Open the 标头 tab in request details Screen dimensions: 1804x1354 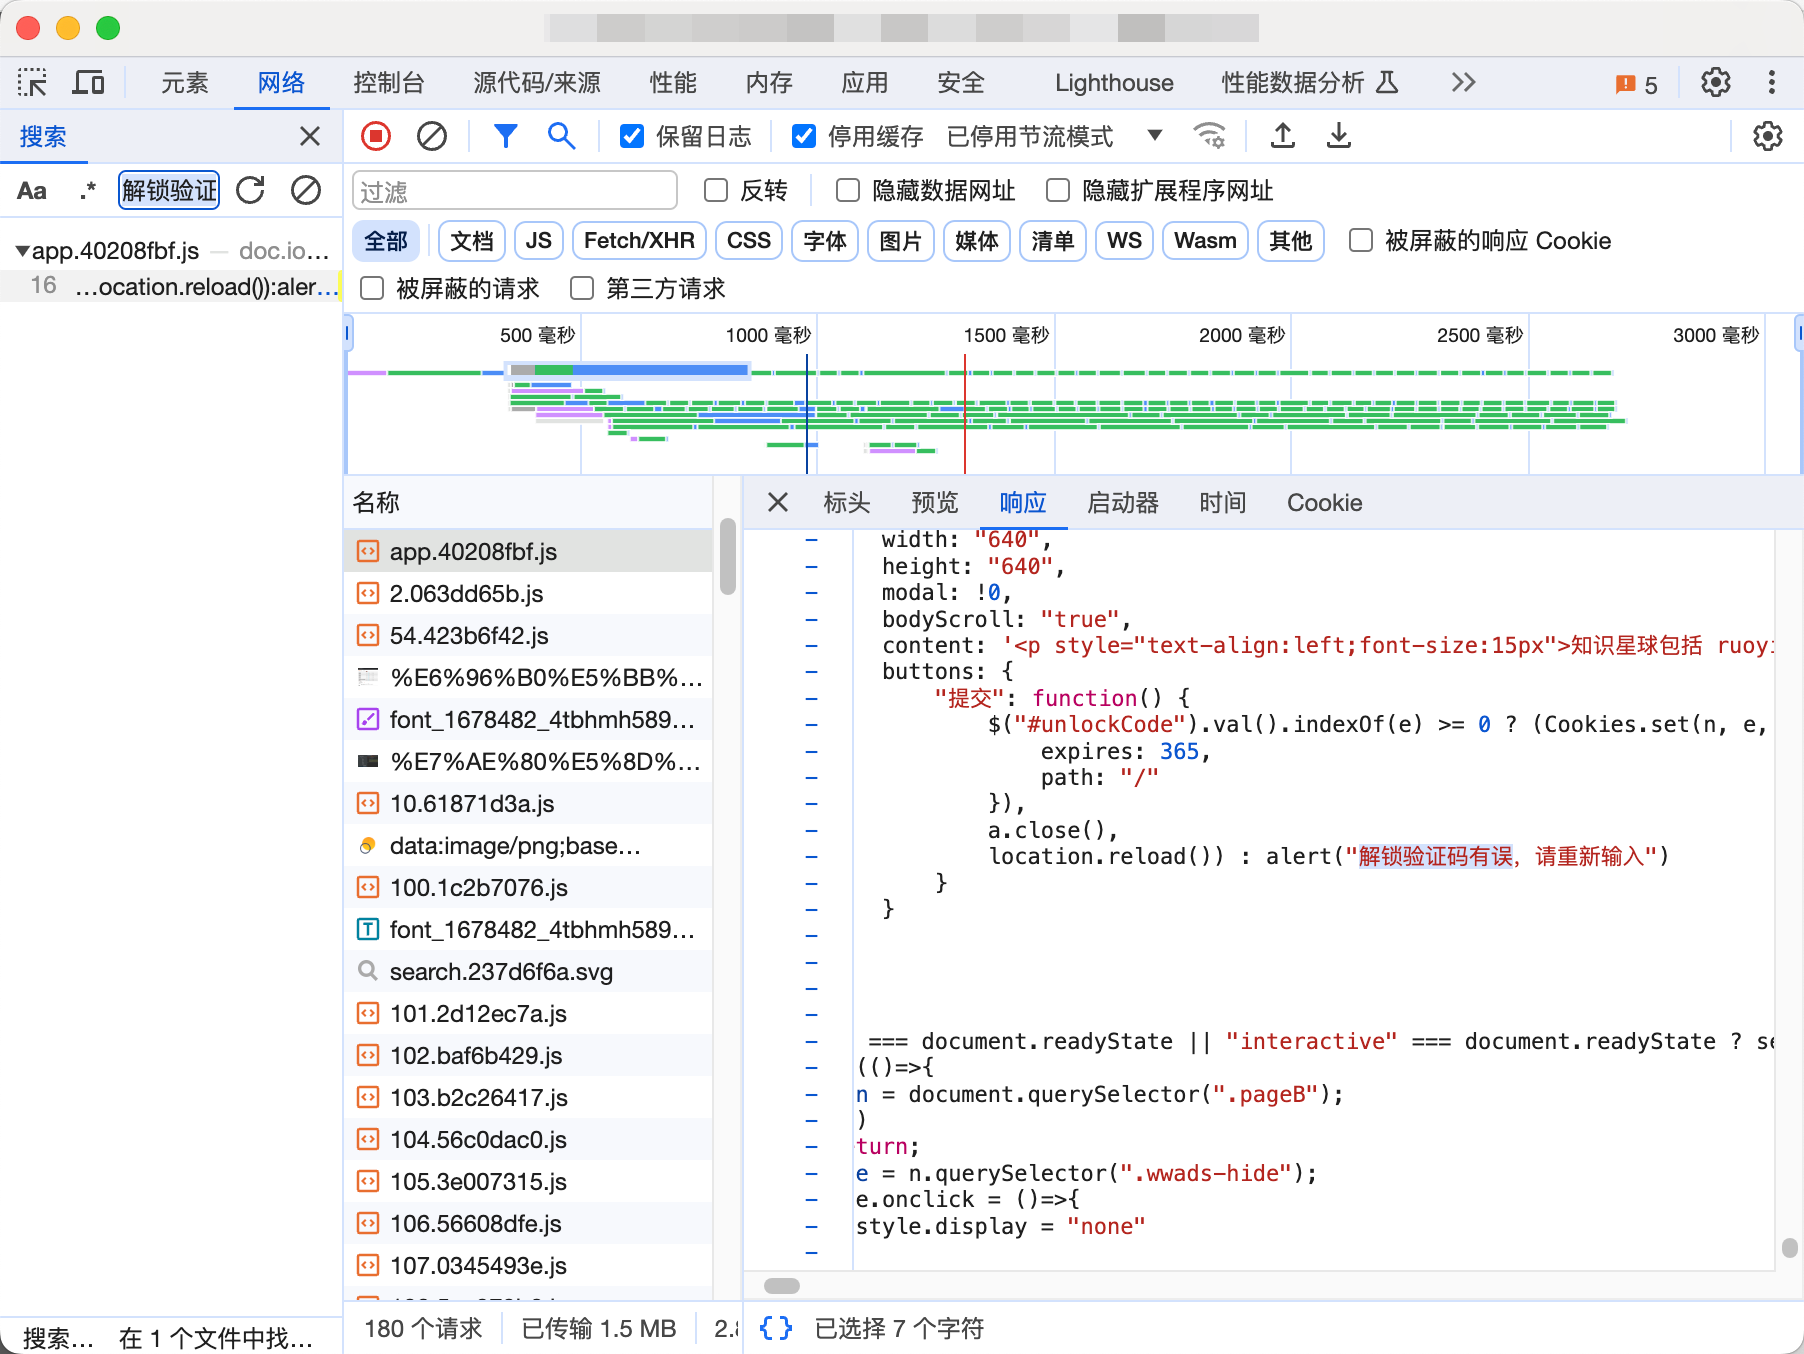tap(847, 503)
